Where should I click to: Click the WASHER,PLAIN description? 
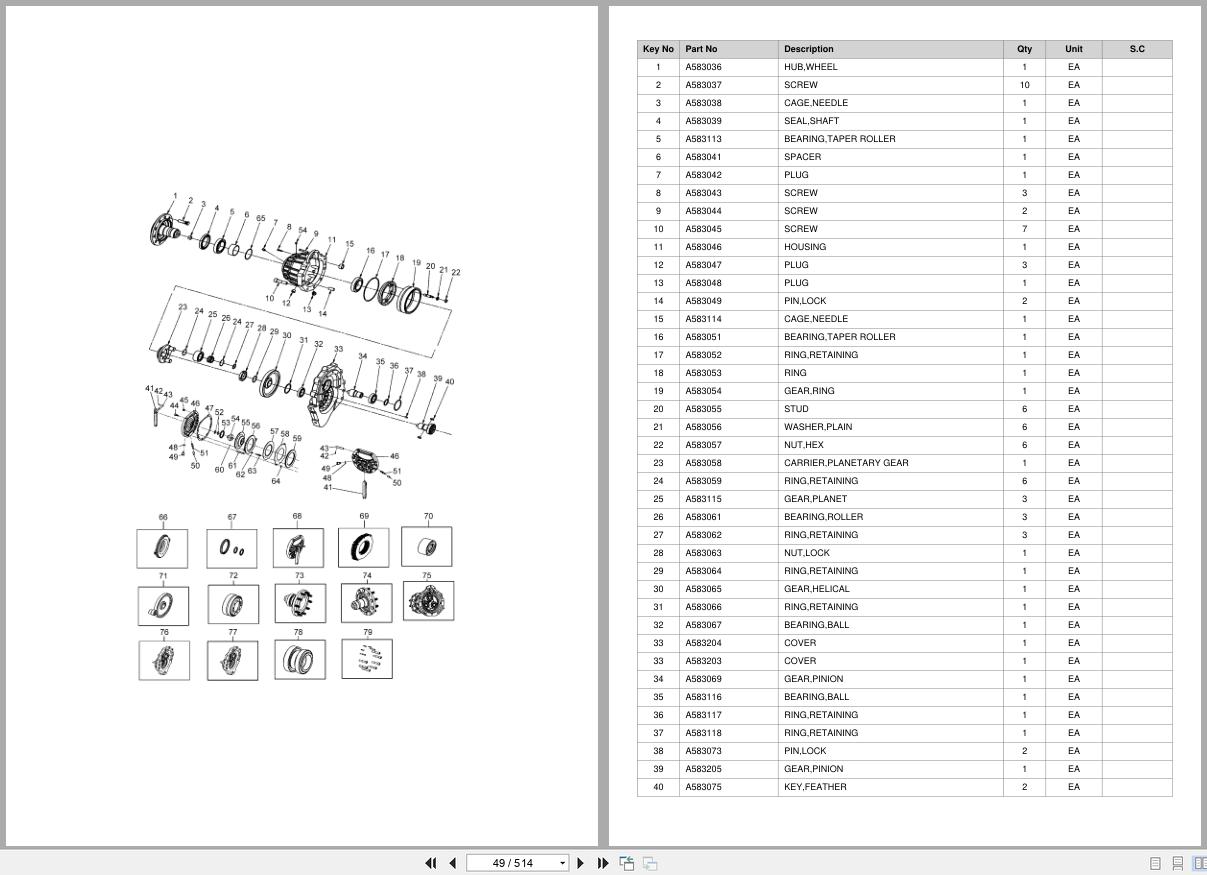(x=818, y=427)
